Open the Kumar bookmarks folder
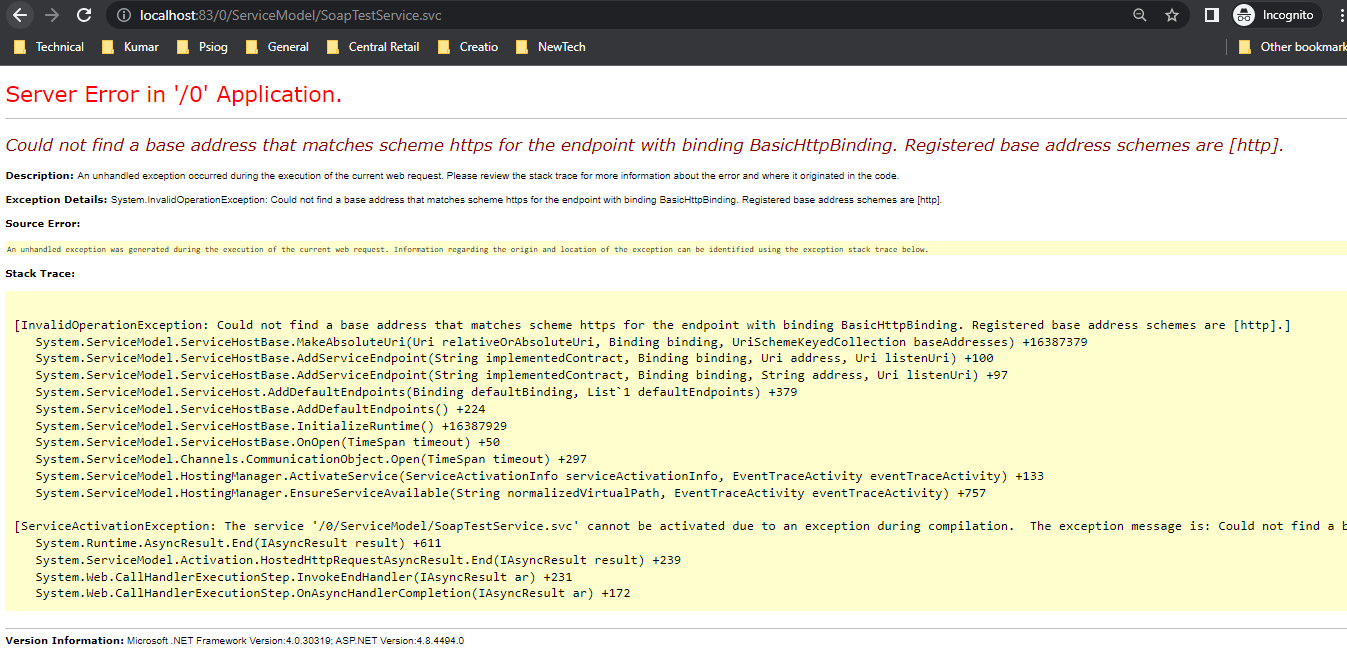 pyautogui.click(x=132, y=47)
